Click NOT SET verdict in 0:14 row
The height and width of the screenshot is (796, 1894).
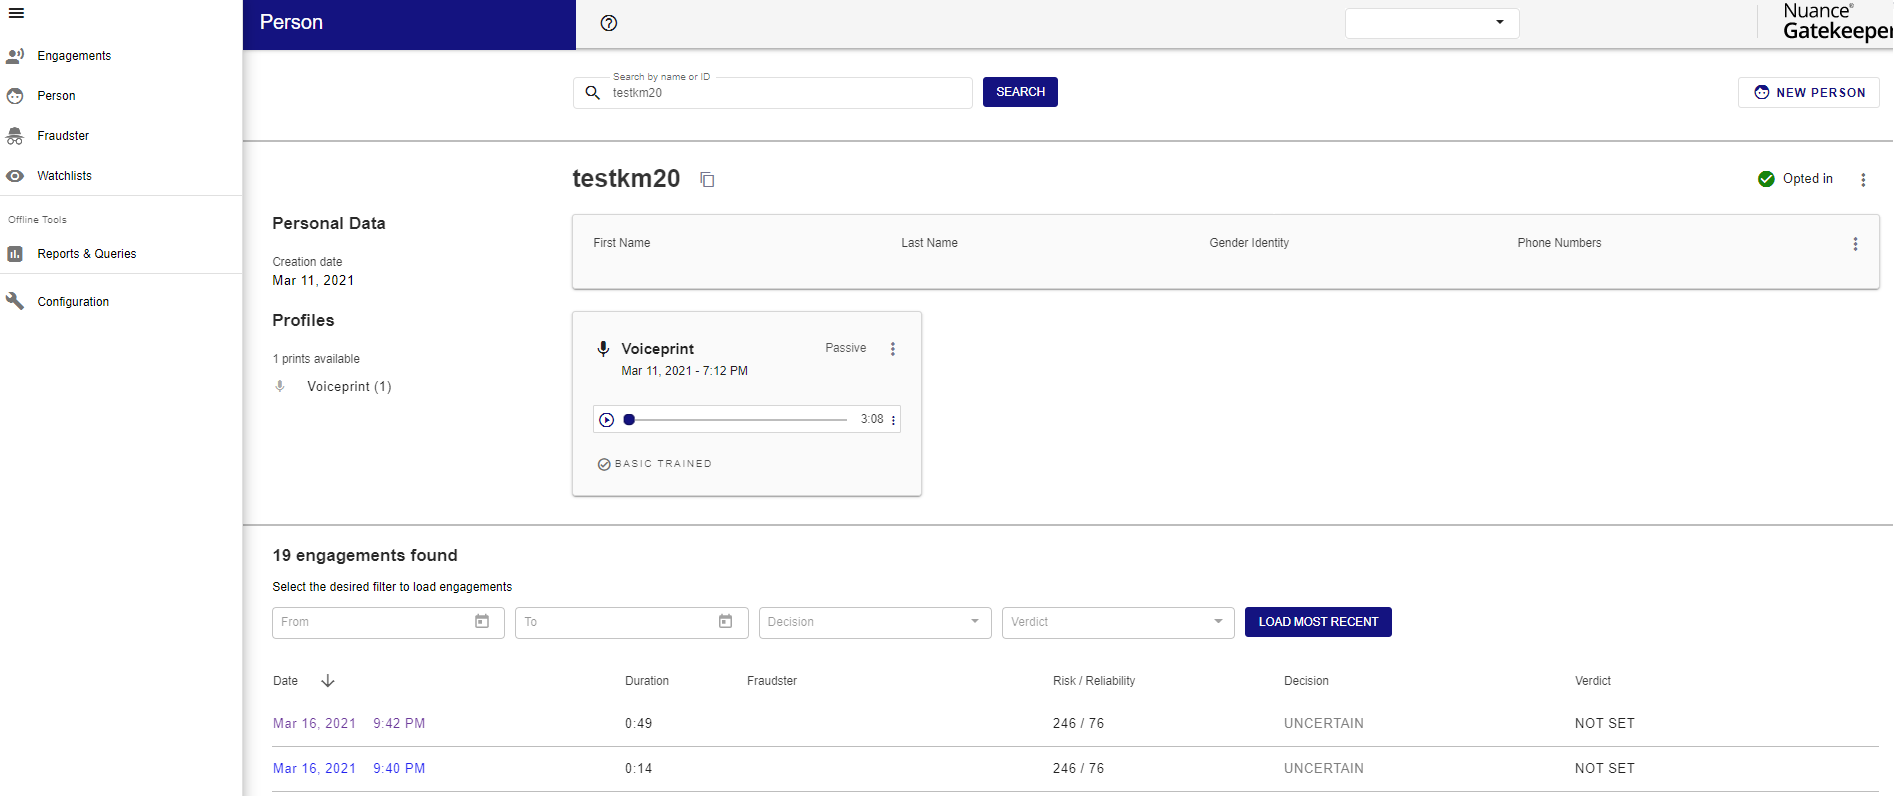click(x=1605, y=769)
